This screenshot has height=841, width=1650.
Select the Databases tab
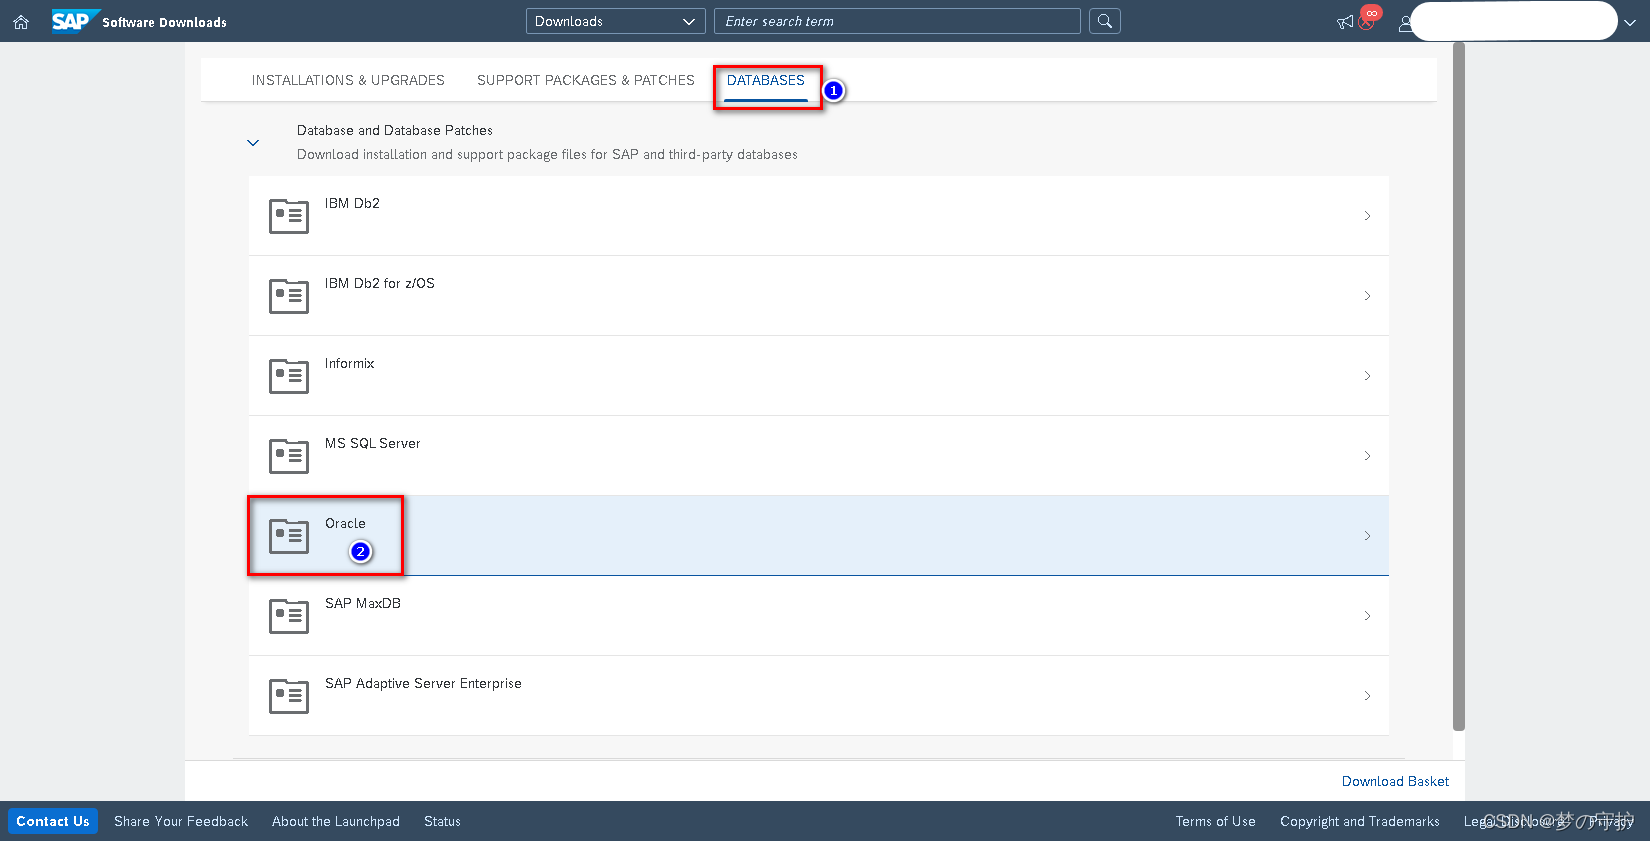[x=766, y=80]
